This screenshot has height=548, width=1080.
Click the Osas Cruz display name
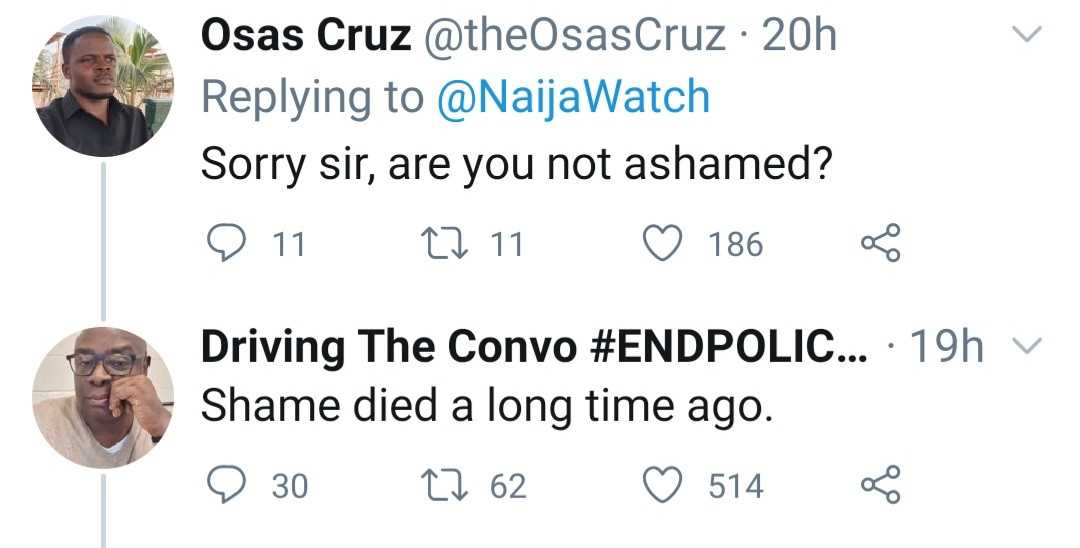pyautogui.click(x=306, y=36)
